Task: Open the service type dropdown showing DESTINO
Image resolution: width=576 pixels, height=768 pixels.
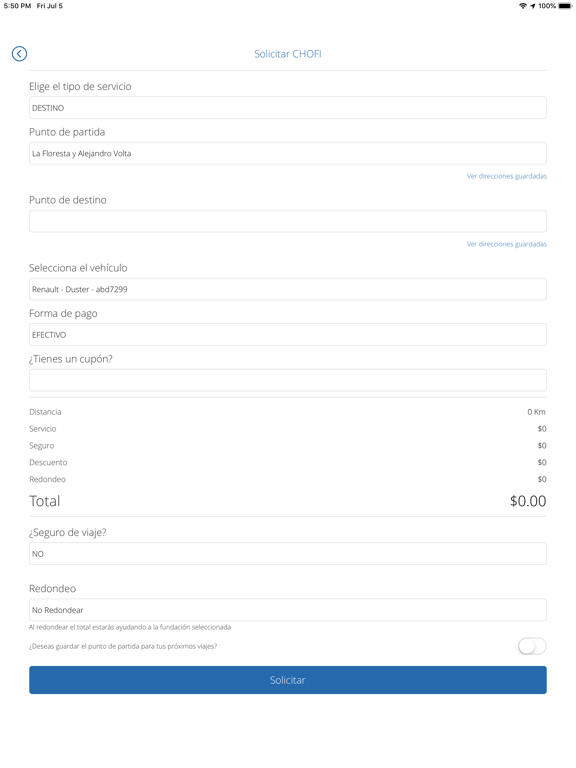Action: pos(288,108)
